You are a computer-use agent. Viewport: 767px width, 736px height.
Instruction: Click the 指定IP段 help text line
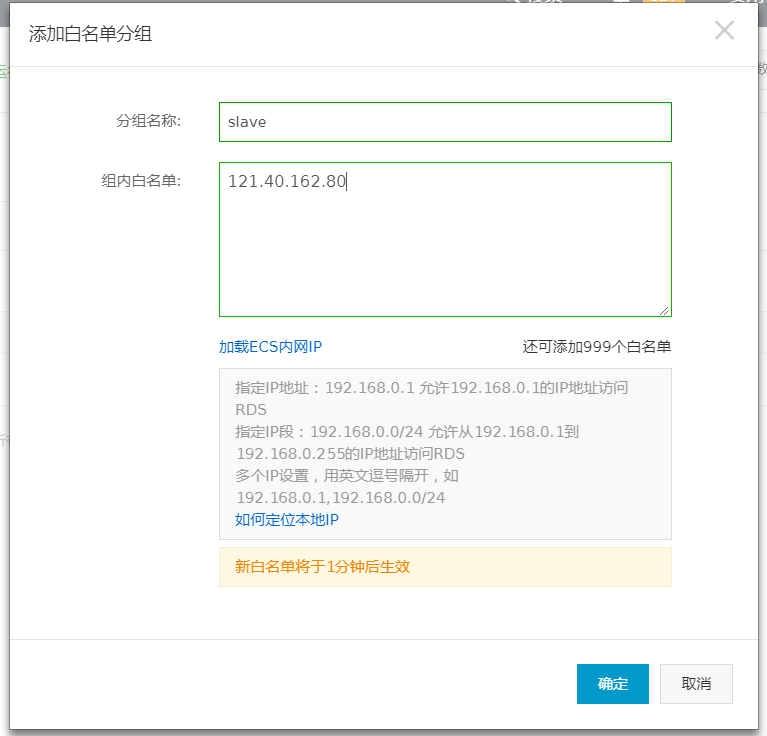point(407,432)
